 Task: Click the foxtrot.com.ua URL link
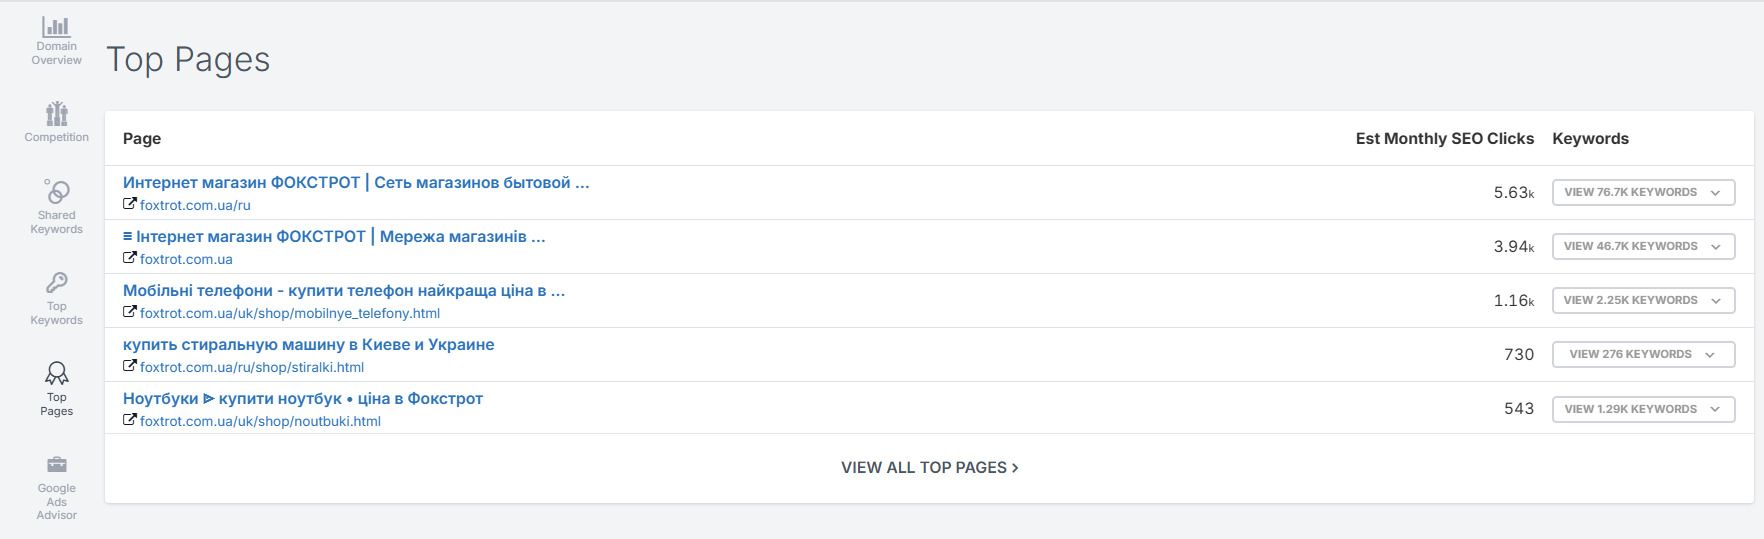click(x=186, y=259)
